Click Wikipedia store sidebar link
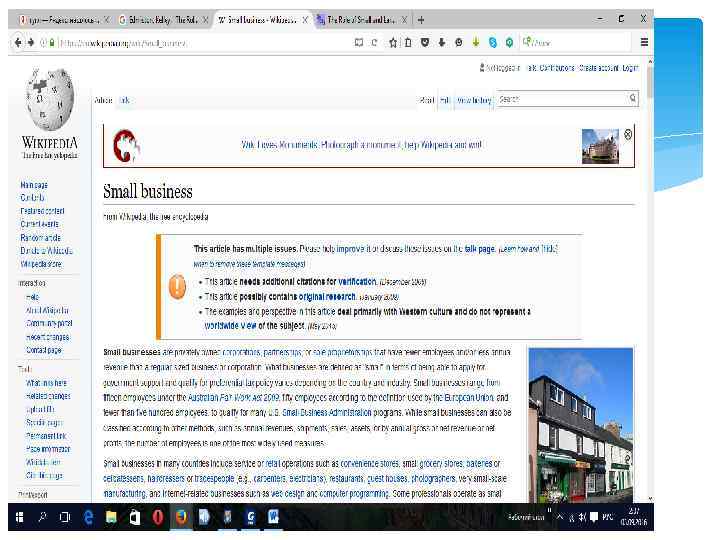This screenshot has width=720, height=540. 41,264
